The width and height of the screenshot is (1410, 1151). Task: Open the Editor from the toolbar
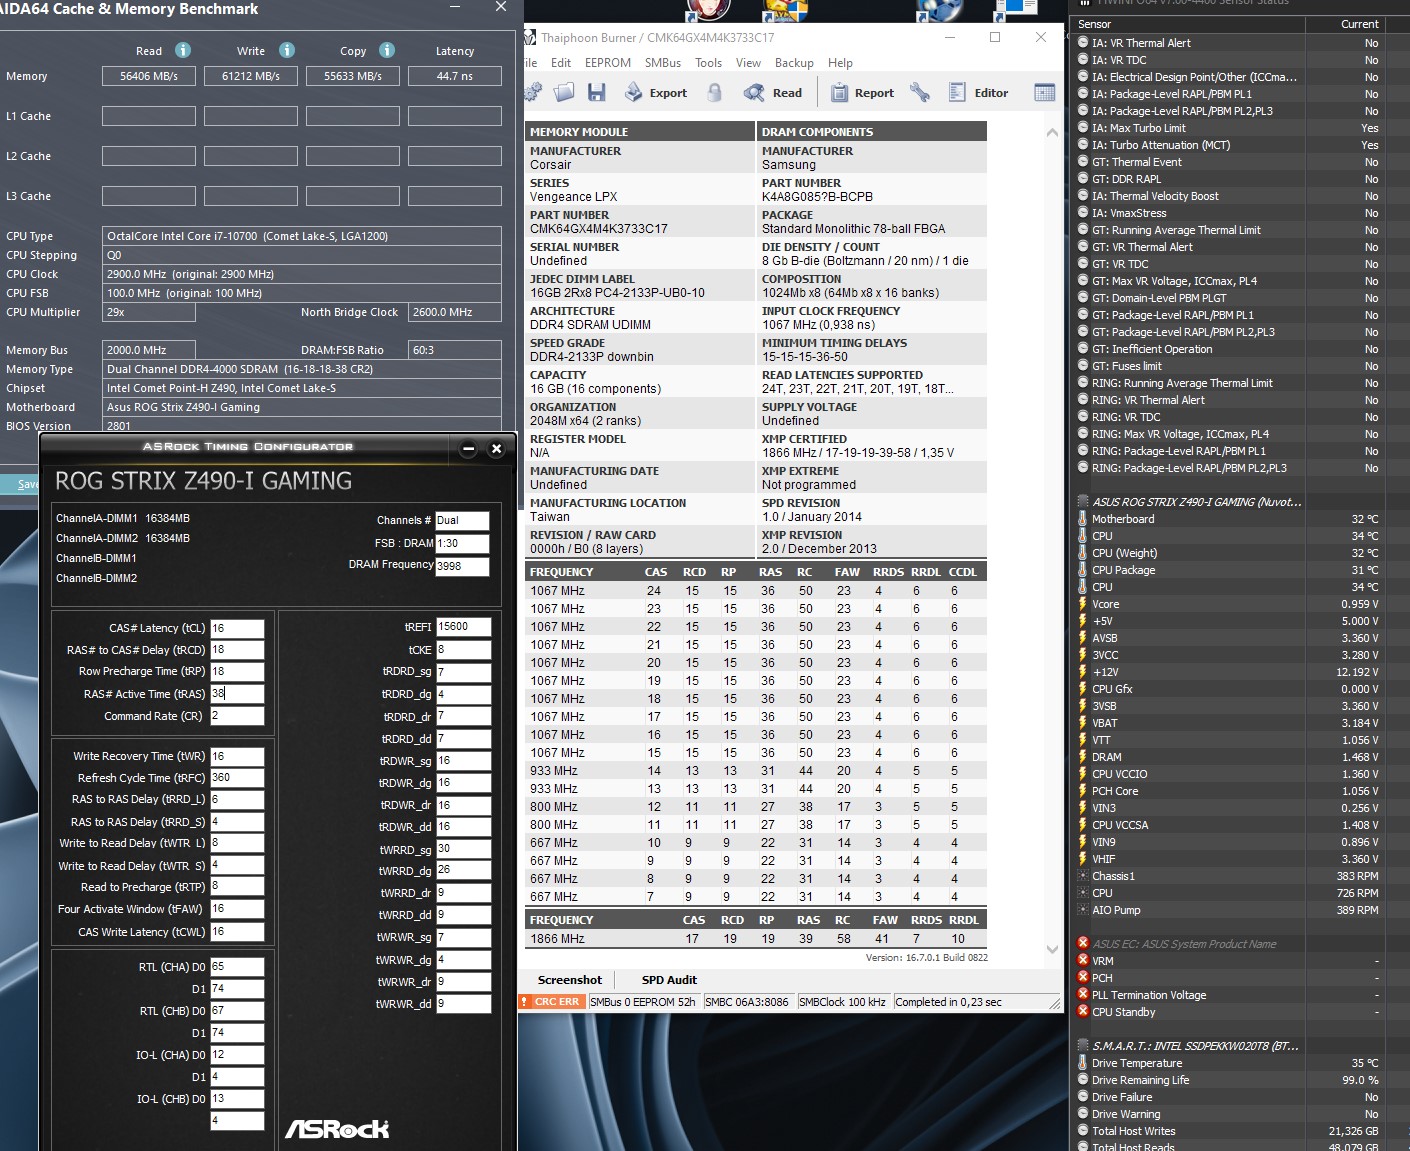point(979,93)
